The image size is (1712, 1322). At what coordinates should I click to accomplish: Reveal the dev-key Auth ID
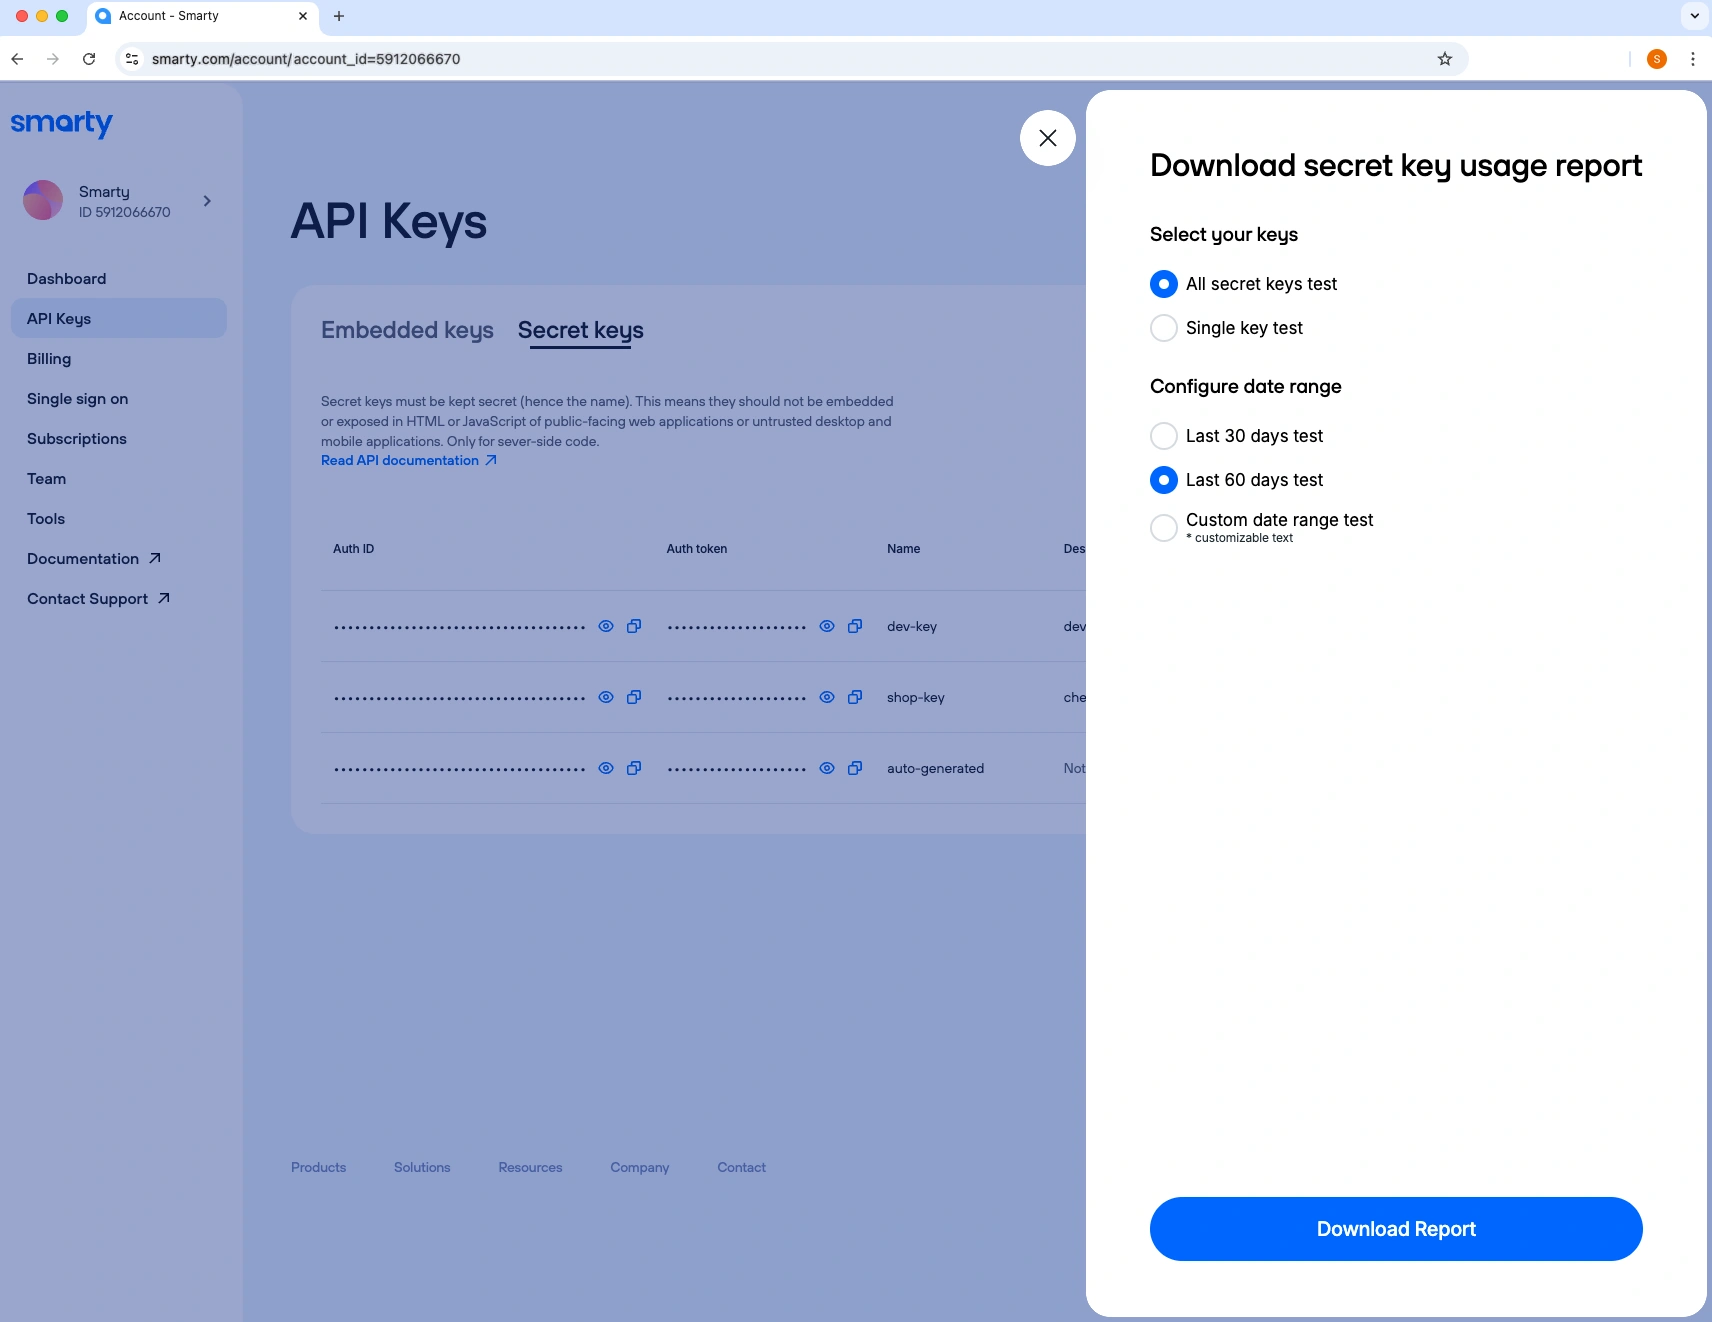tap(606, 626)
